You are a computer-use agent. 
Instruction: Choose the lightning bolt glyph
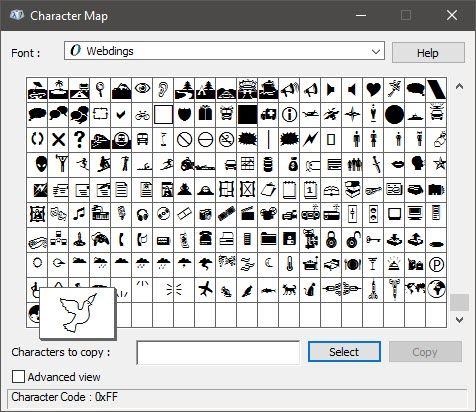point(310,139)
